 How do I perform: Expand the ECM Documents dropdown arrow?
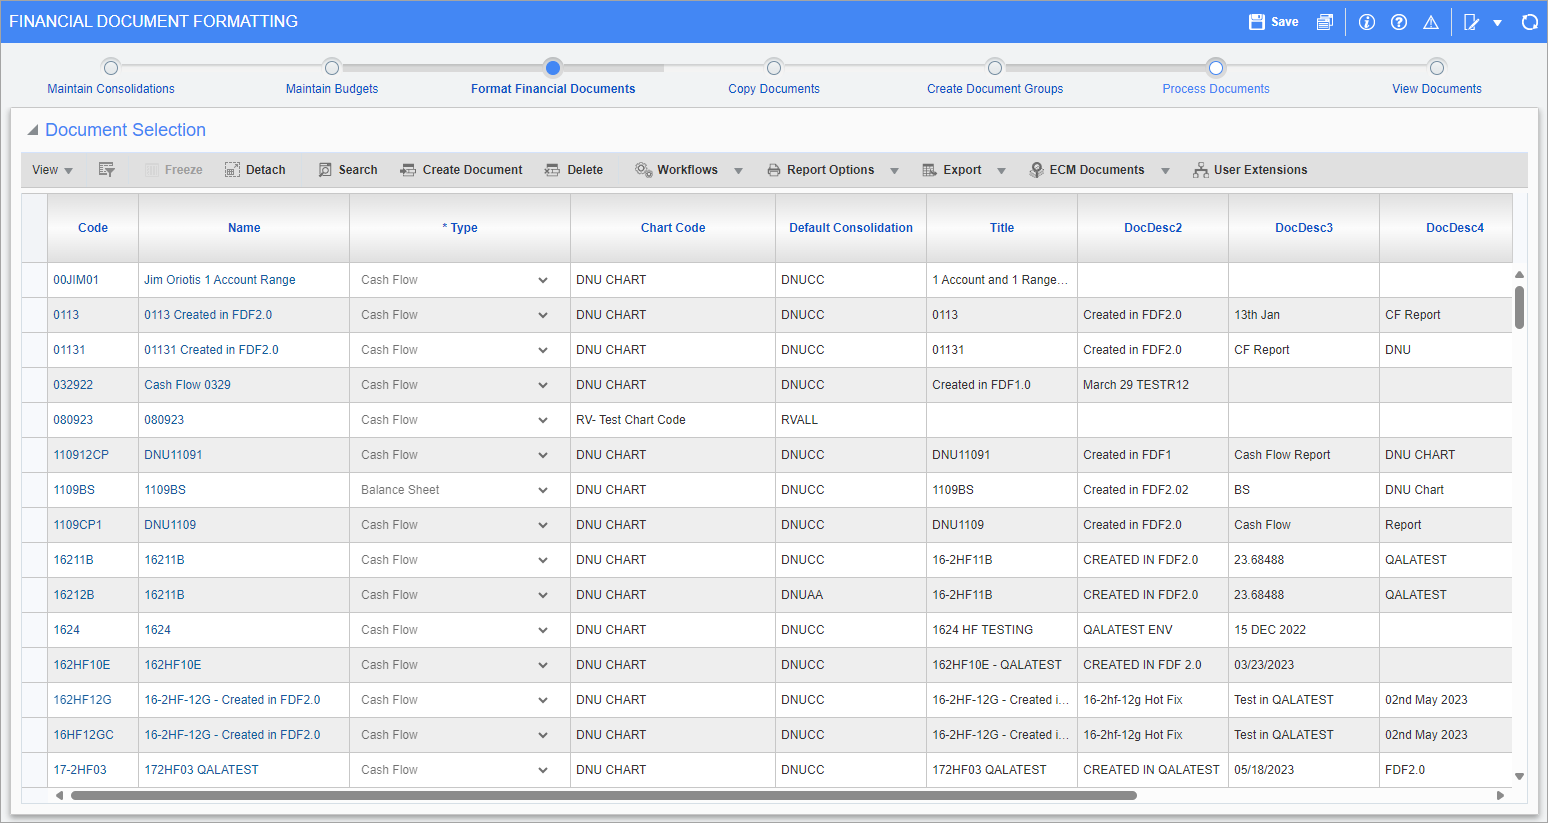(1165, 171)
